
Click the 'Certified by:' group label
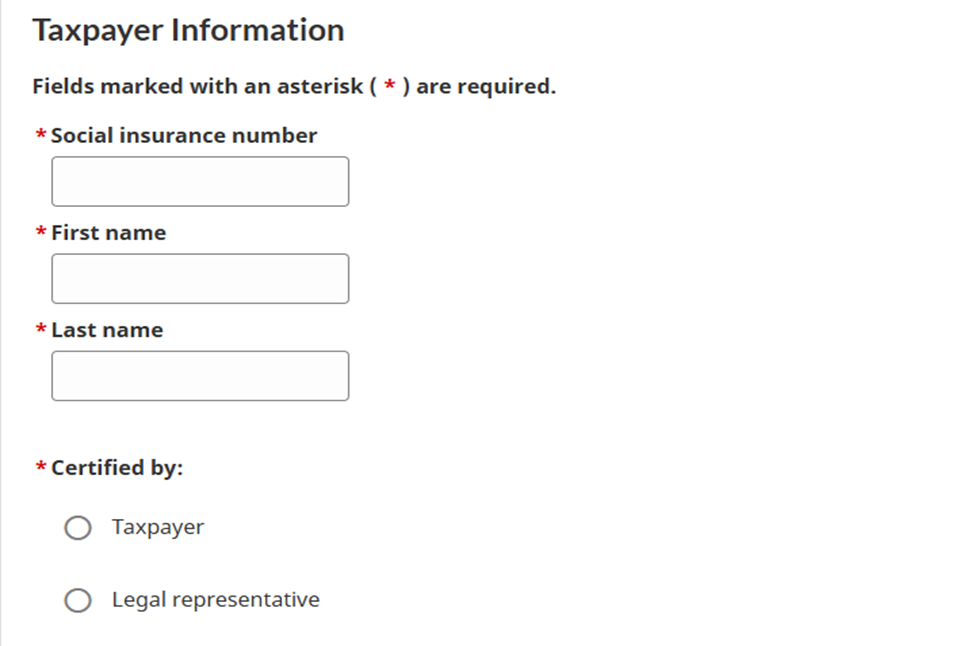[118, 467]
